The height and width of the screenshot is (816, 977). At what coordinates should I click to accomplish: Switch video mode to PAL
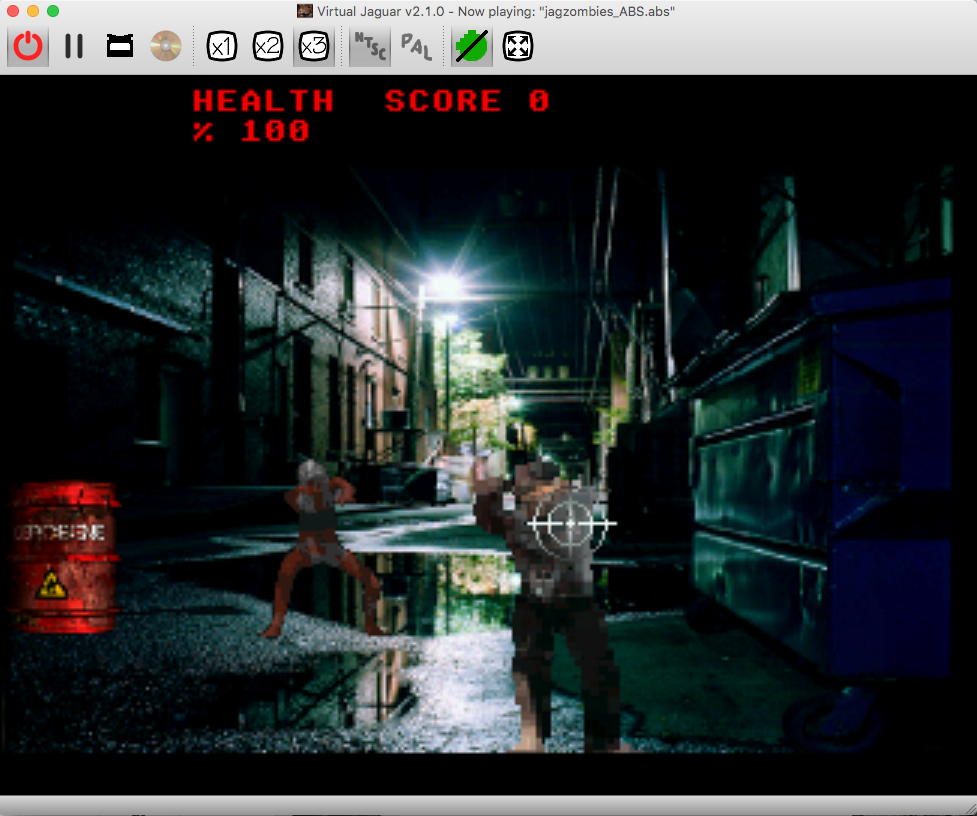pos(416,47)
